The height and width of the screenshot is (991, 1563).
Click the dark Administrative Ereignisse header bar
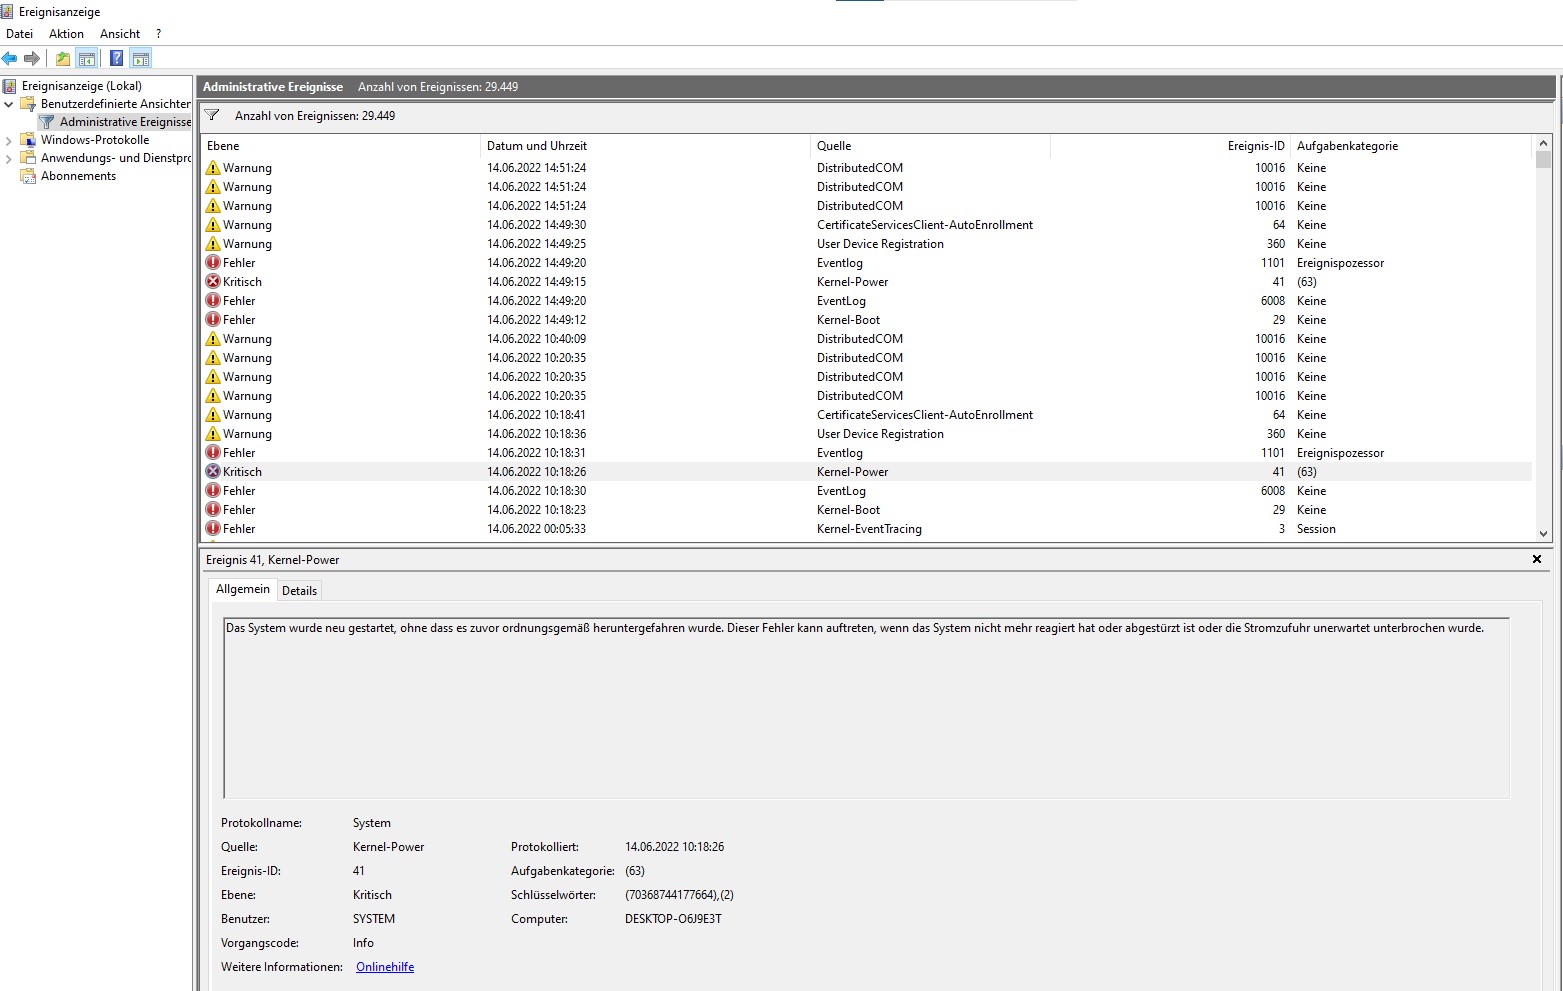coord(876,87)
